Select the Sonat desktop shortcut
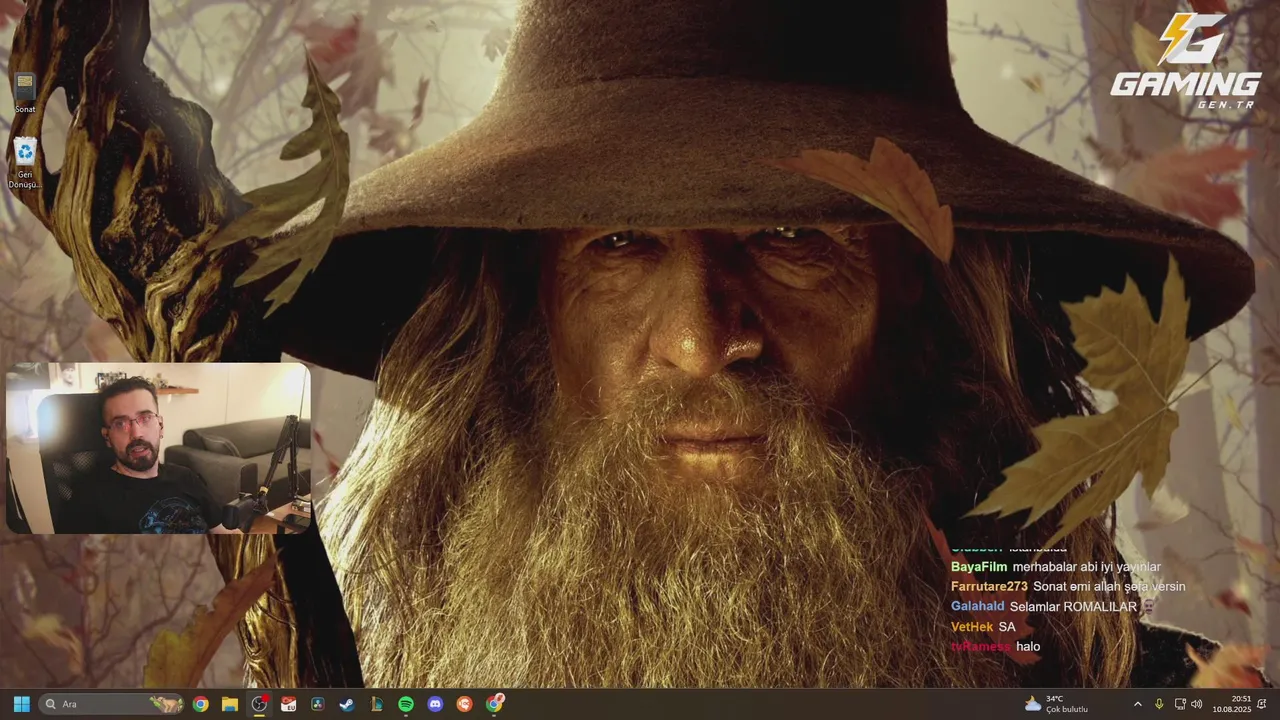The width and height of the screenshot is (1280, 720). 25,93
